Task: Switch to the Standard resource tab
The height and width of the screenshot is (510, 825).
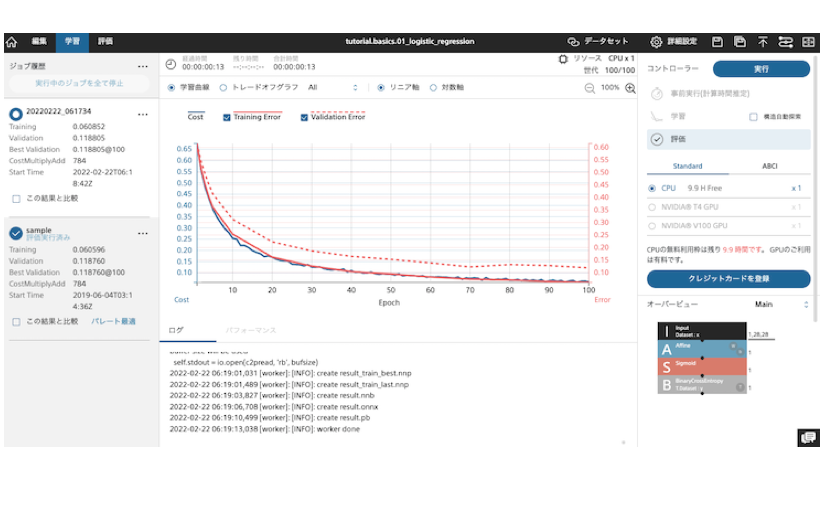Action: [687, 166]
